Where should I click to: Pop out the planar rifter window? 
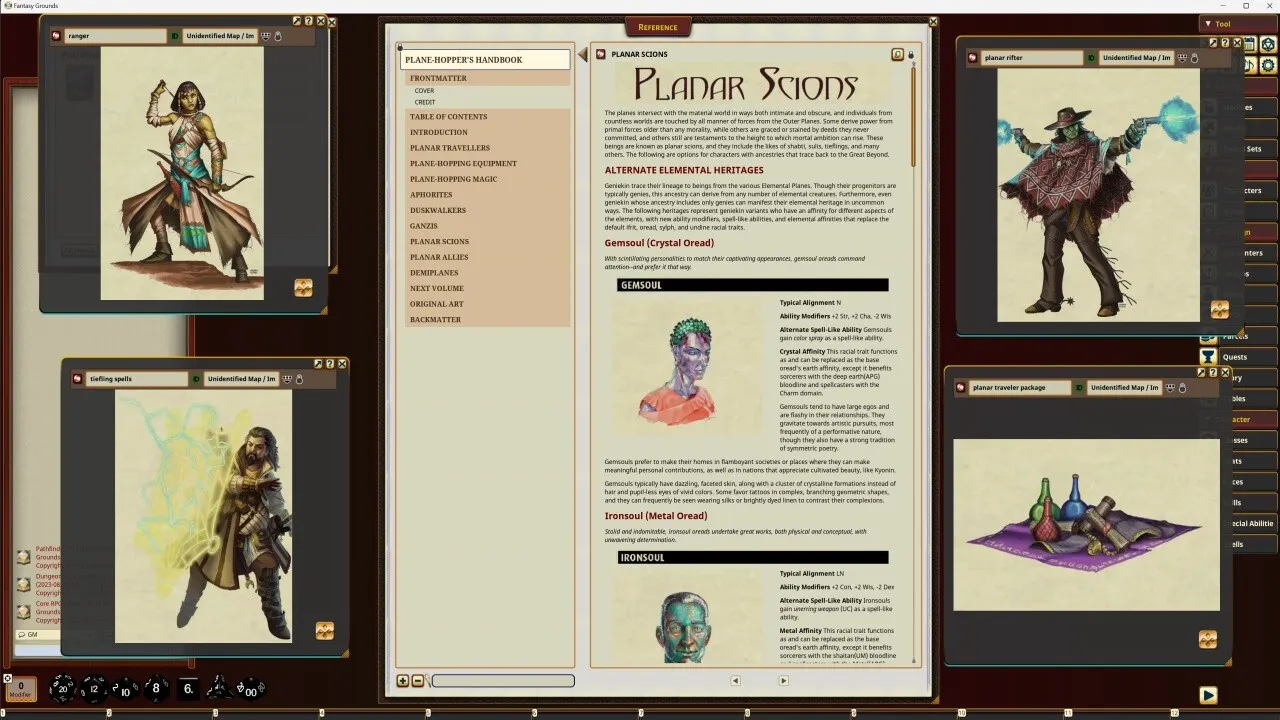1213,43
